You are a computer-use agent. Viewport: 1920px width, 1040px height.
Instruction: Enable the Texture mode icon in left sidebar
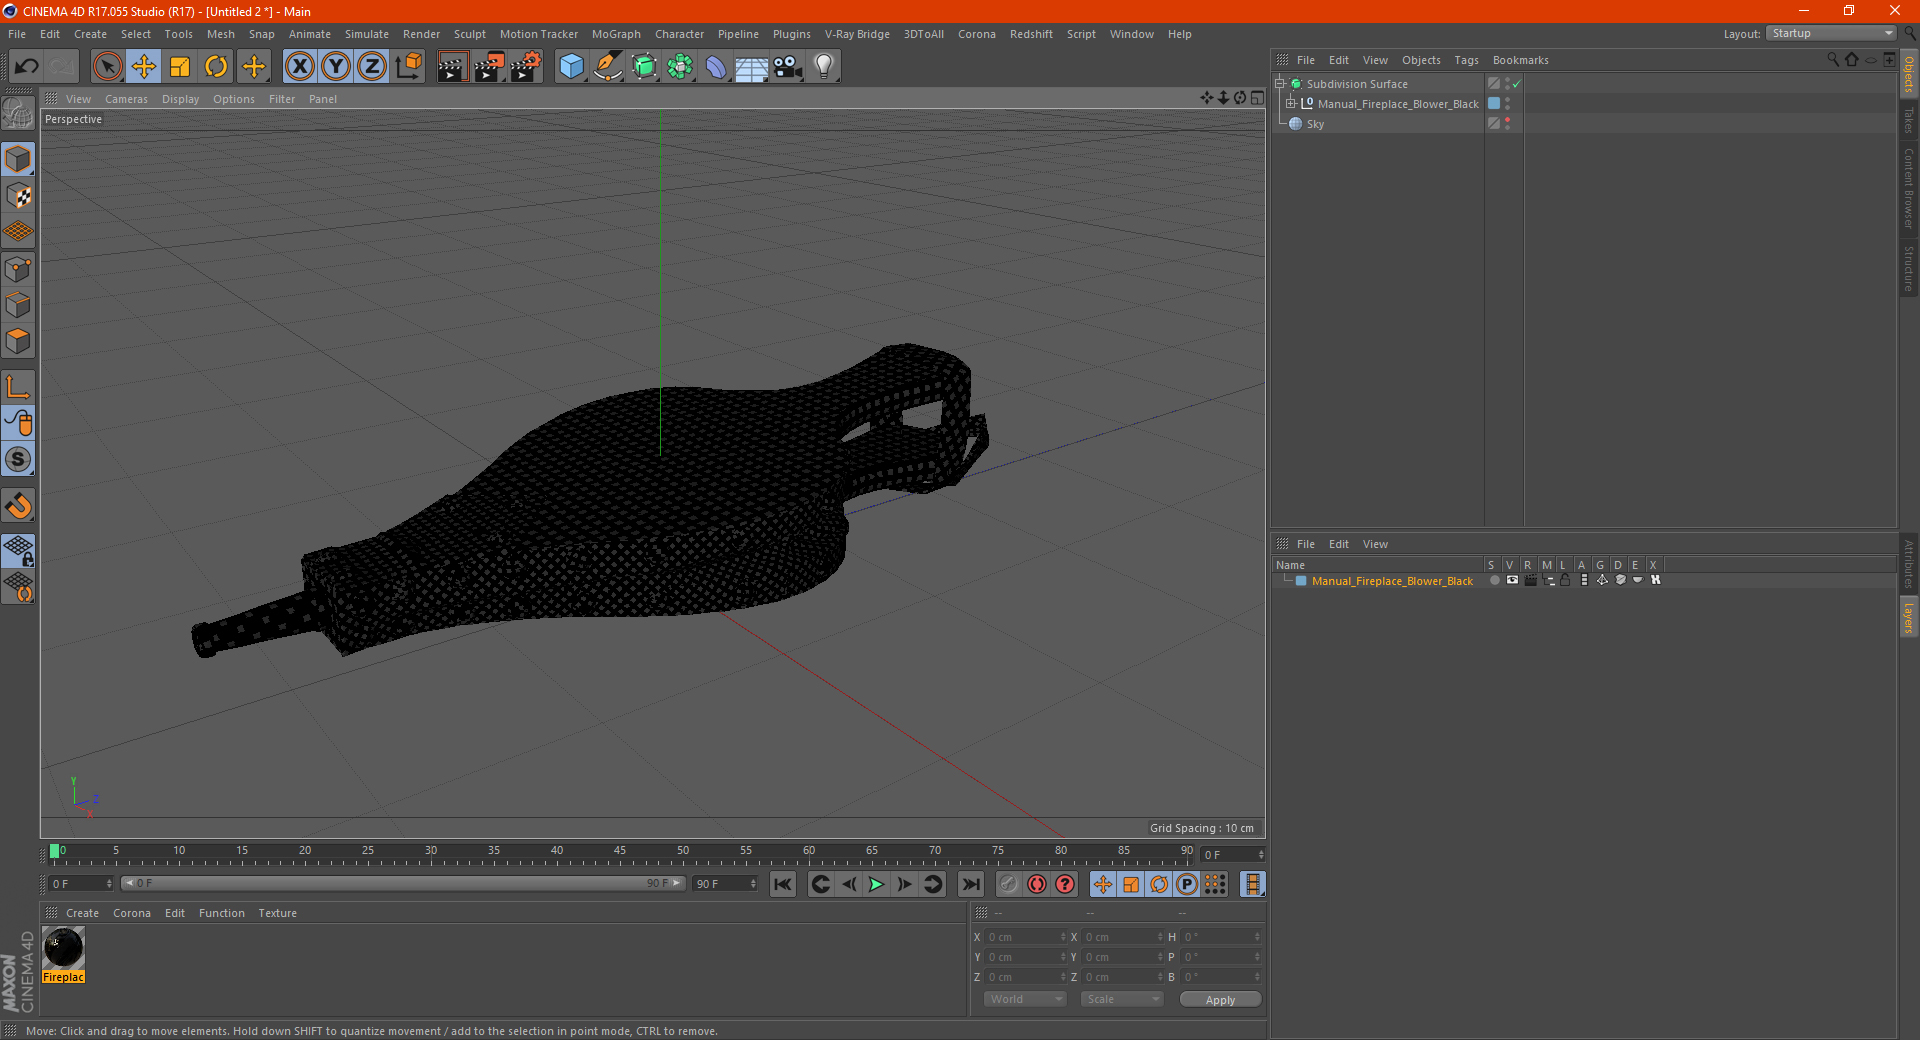[x=18, y=196]
